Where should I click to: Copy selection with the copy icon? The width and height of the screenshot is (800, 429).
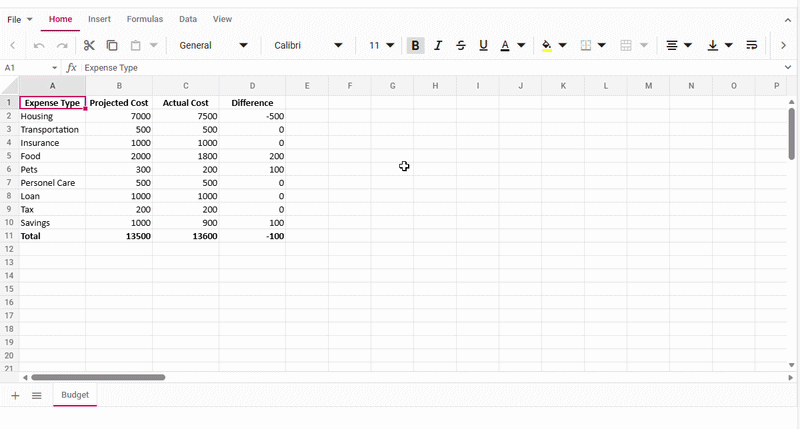[x=112, y=45]
